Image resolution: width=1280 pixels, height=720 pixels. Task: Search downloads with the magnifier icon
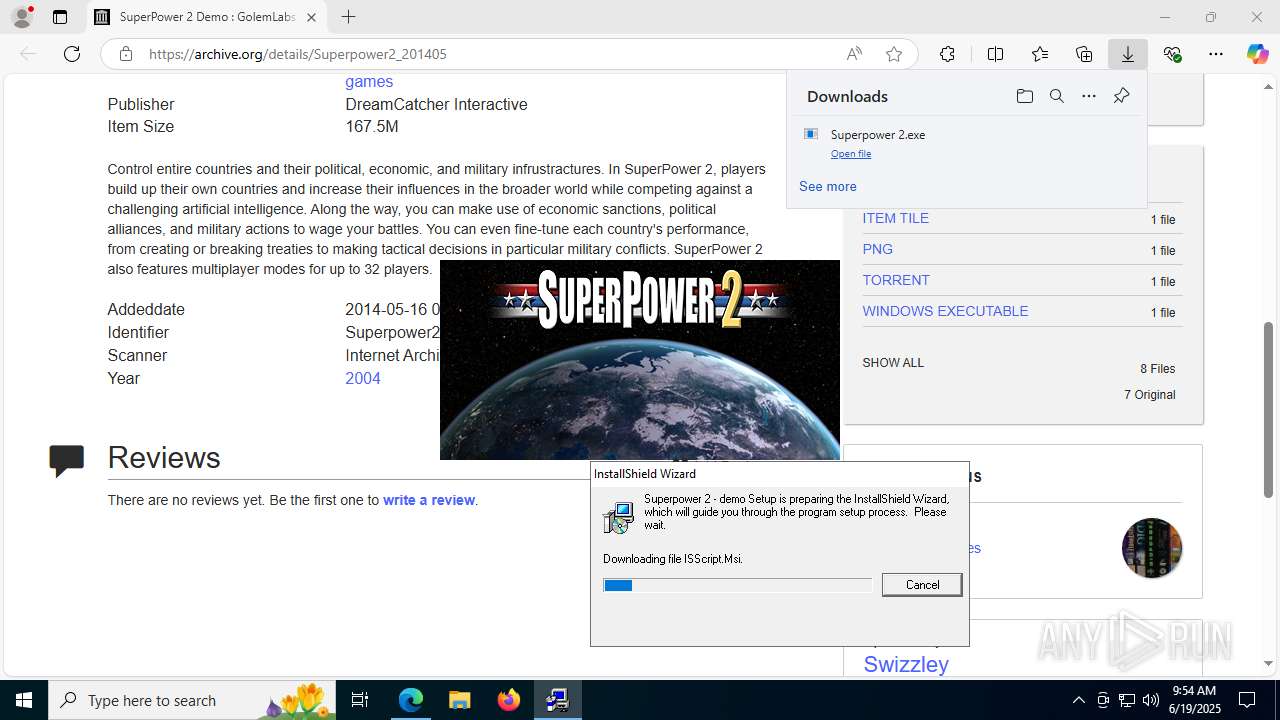tap(1056, 96)
